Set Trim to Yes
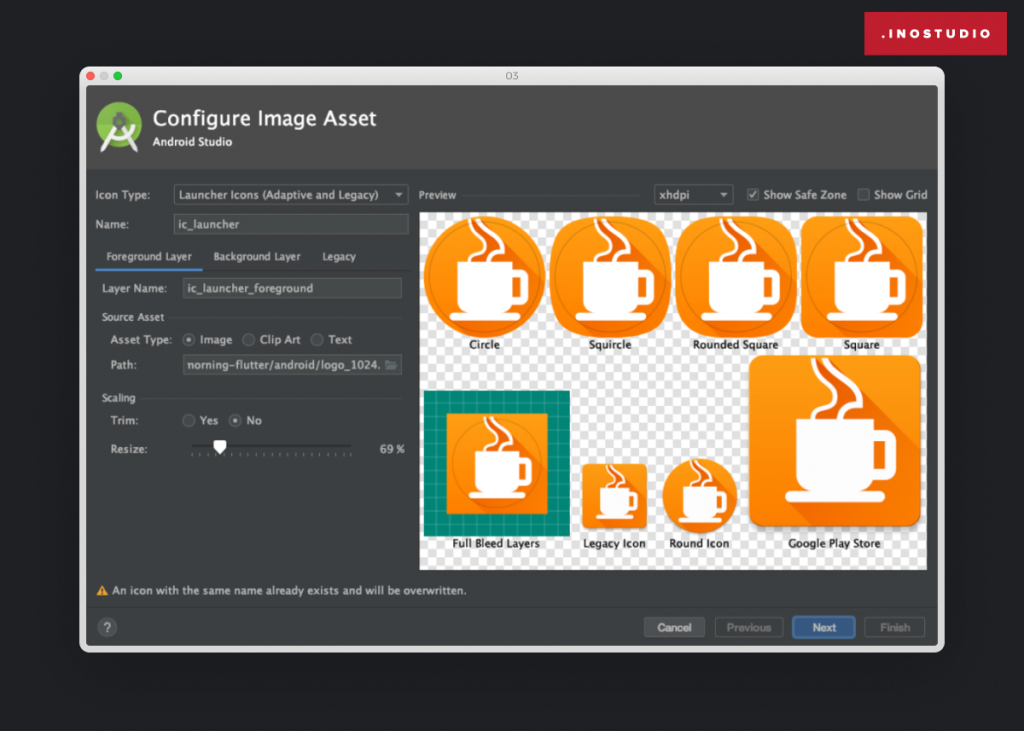The width and height of the screenshot is (1024, 731). pos(188,421)
